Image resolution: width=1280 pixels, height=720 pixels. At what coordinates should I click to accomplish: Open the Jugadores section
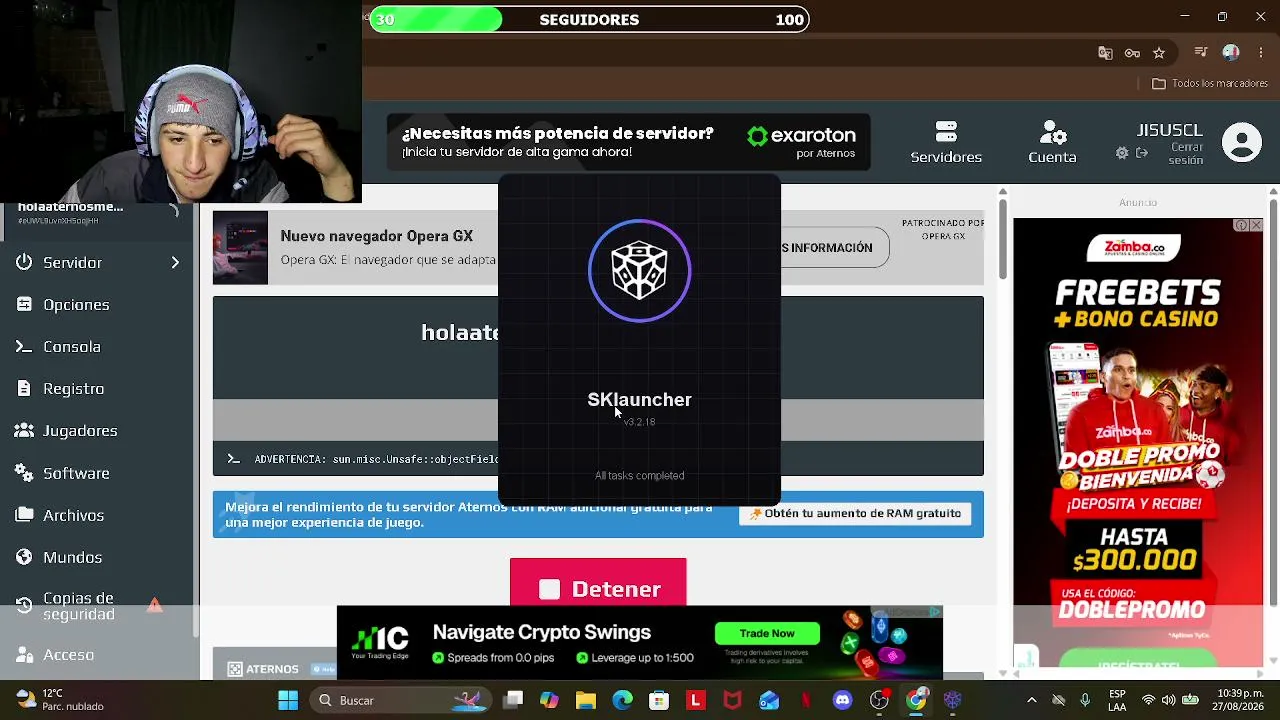pyautogui.click(x=80, y=430)
